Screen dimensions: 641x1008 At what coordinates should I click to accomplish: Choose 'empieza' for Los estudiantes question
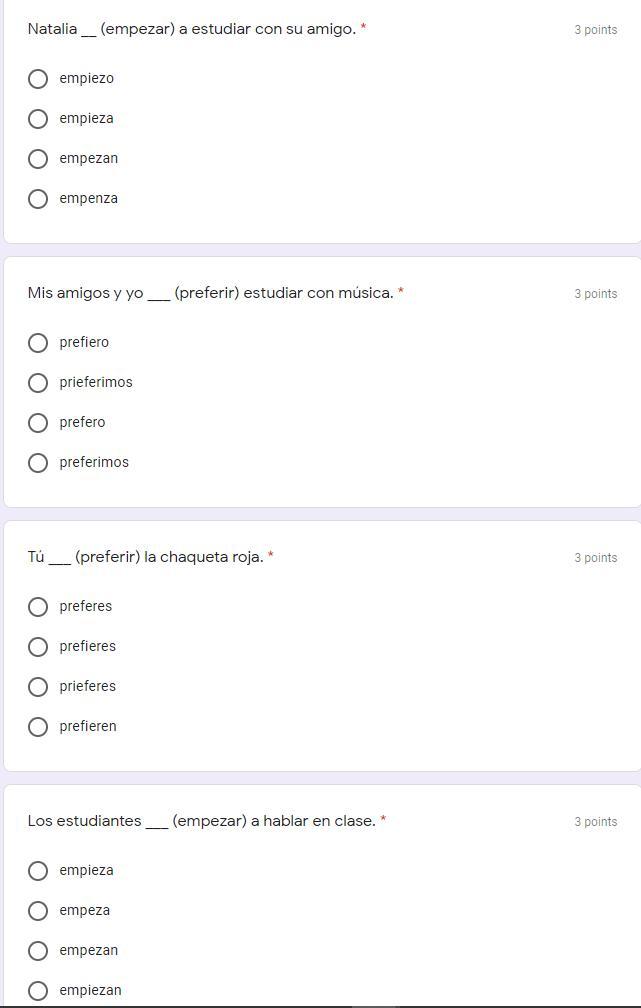tap(38, 871)
